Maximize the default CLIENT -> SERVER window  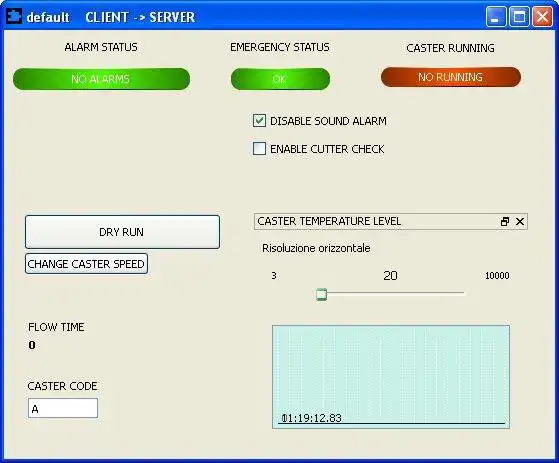519,17
